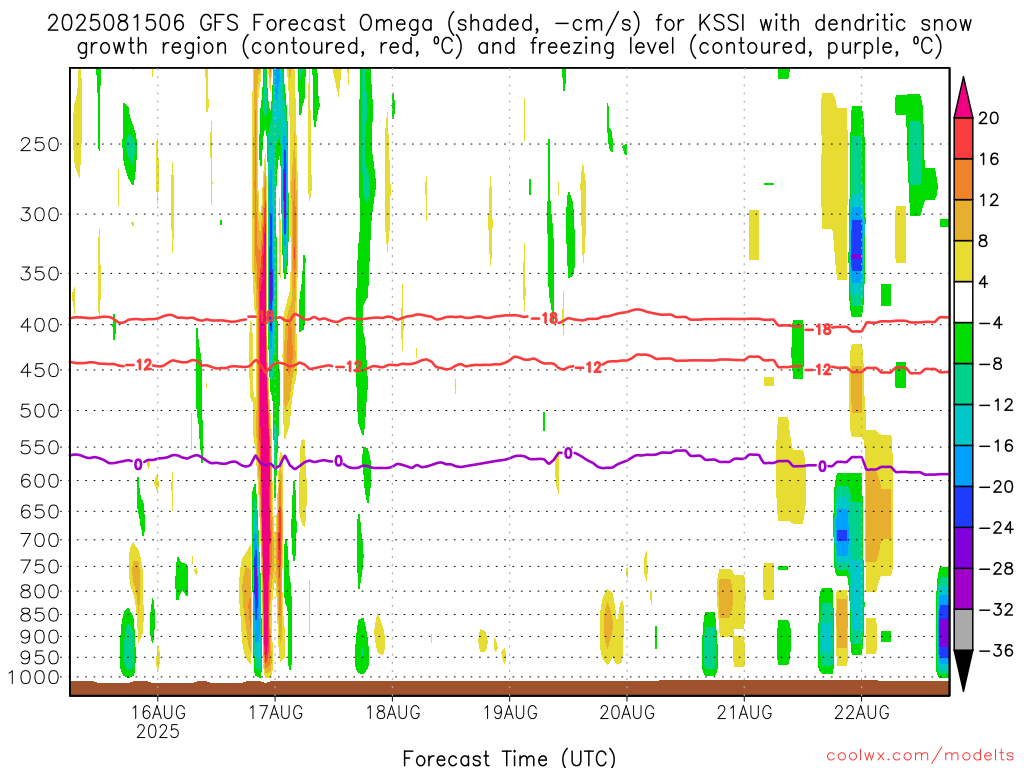1024x768 pixels.
Task: Select the 650 pressure level axis label
Action: (40, 511)
